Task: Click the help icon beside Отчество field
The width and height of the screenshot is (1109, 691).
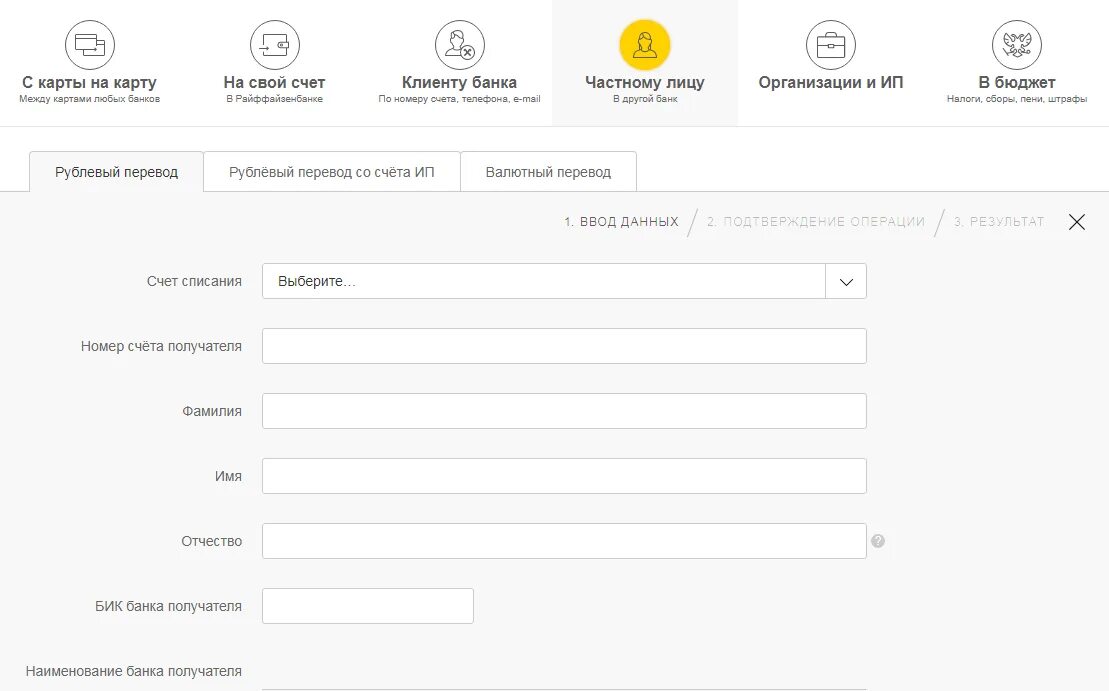Action: coord(878,541)
